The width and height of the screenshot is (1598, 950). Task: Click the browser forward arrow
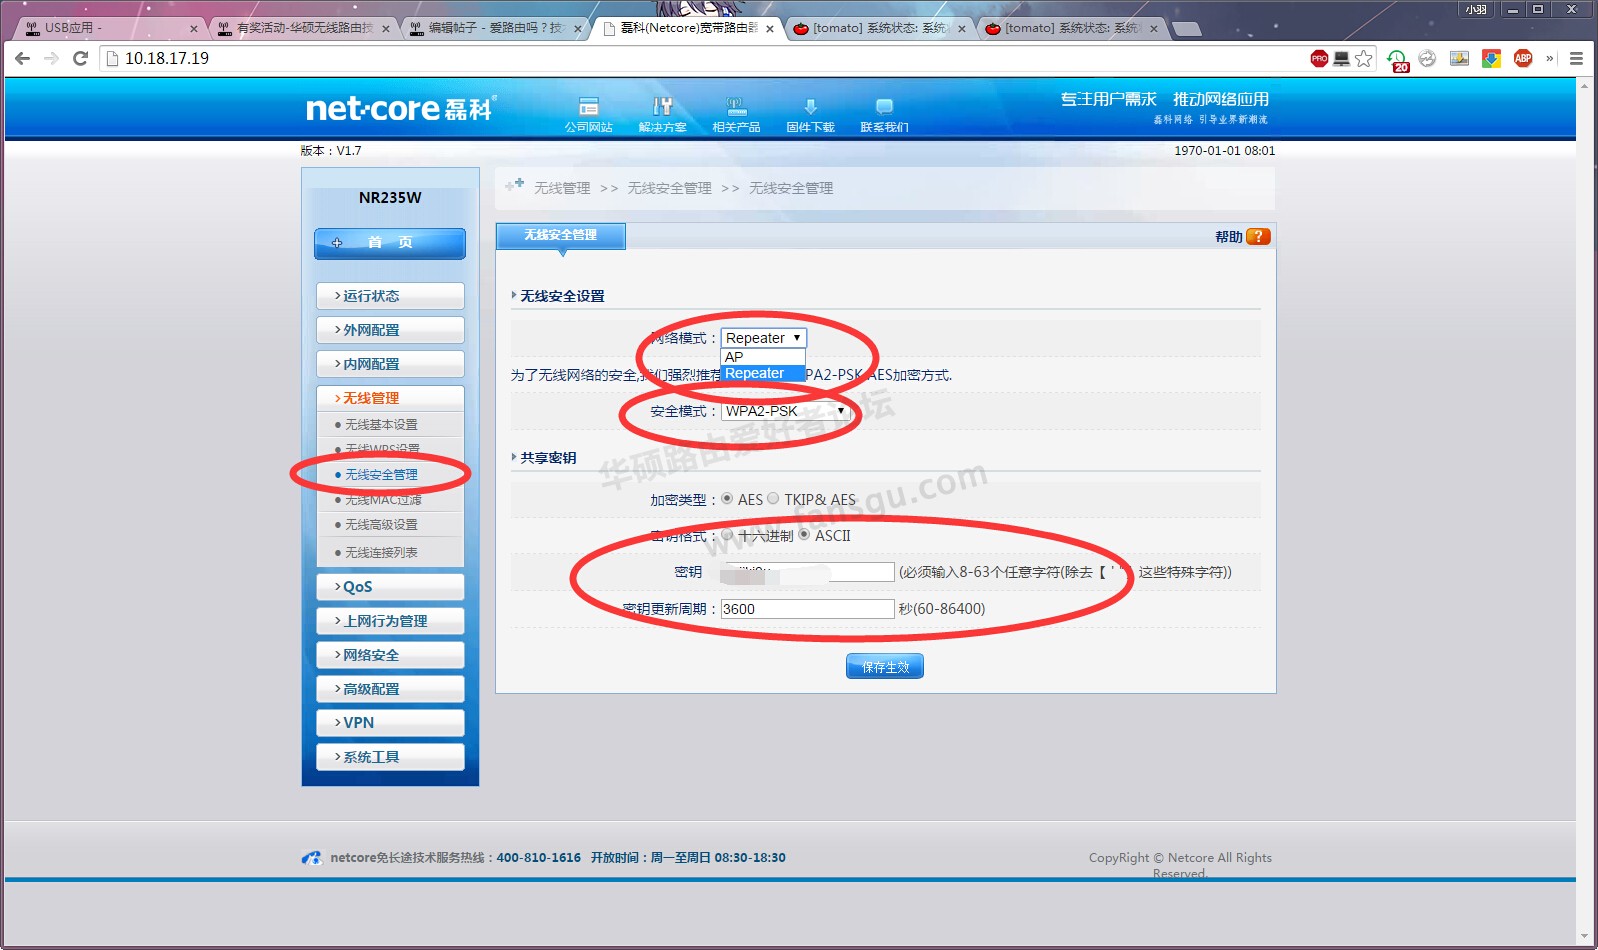pyautogui.click(x=51, y=59)
